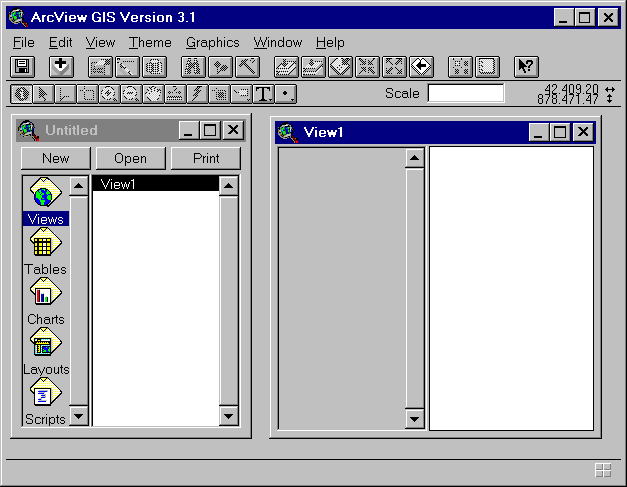Click up arrow of document-type icon scrollbar
This screenshot has width=627, height=487.
click(79, 186)
